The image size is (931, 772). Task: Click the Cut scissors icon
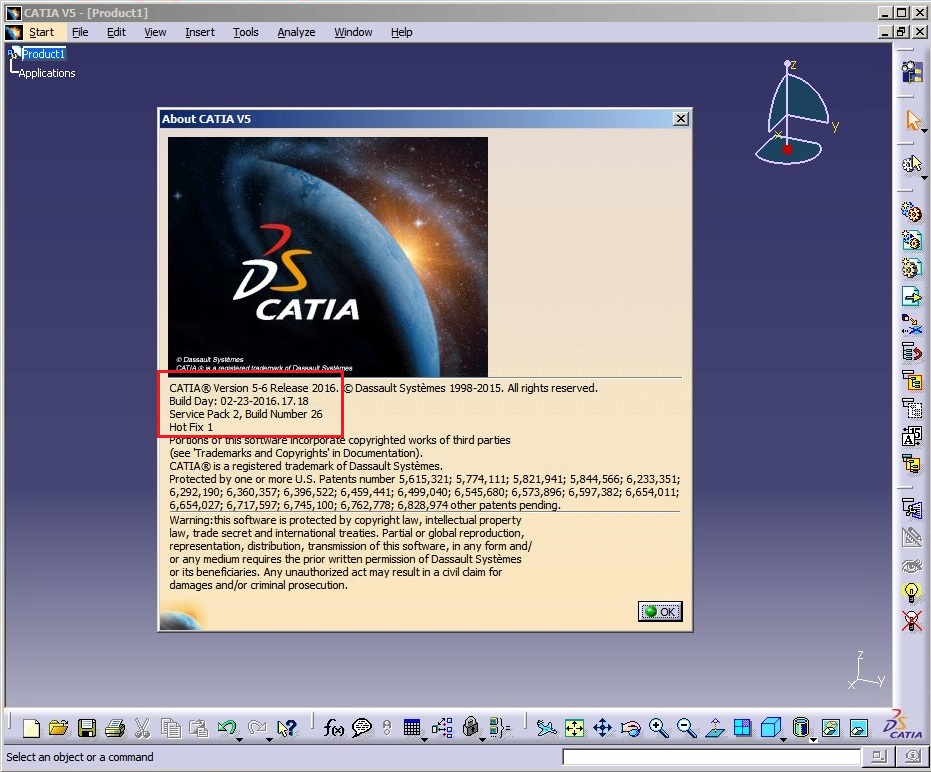point(142,728)
